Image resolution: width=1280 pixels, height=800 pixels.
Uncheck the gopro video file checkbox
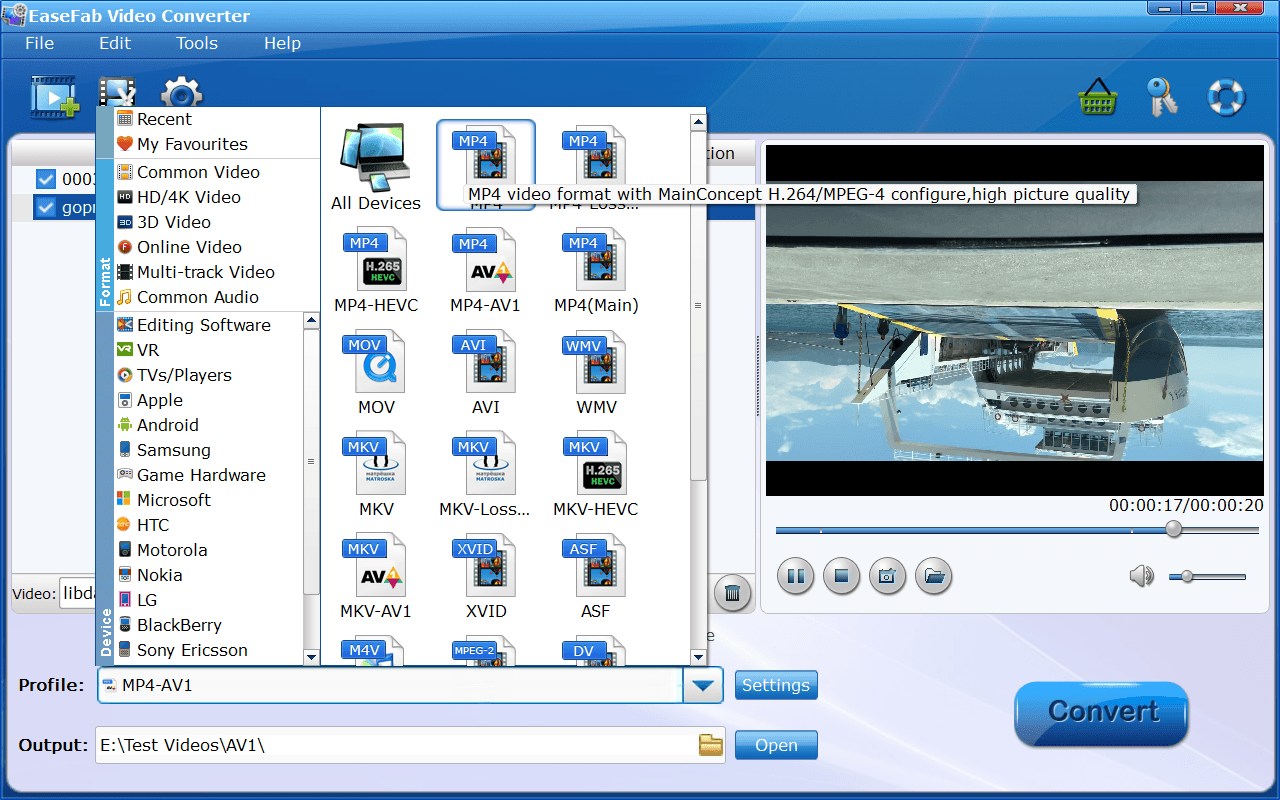click(x=45, y=208)
